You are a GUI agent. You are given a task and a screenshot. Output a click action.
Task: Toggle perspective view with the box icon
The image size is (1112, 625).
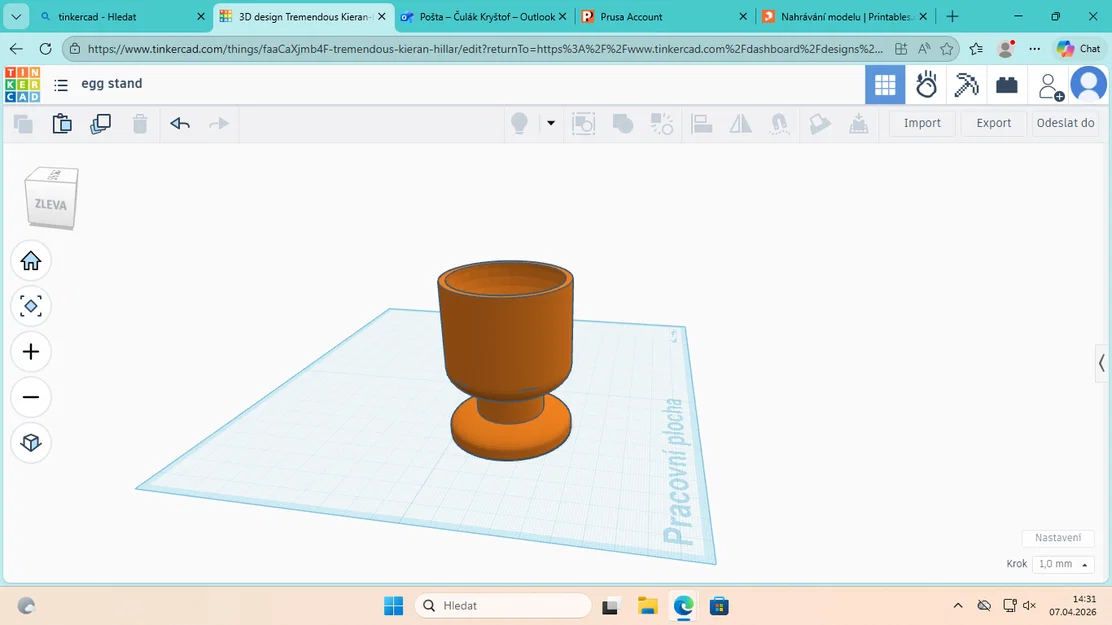point(31,443)
